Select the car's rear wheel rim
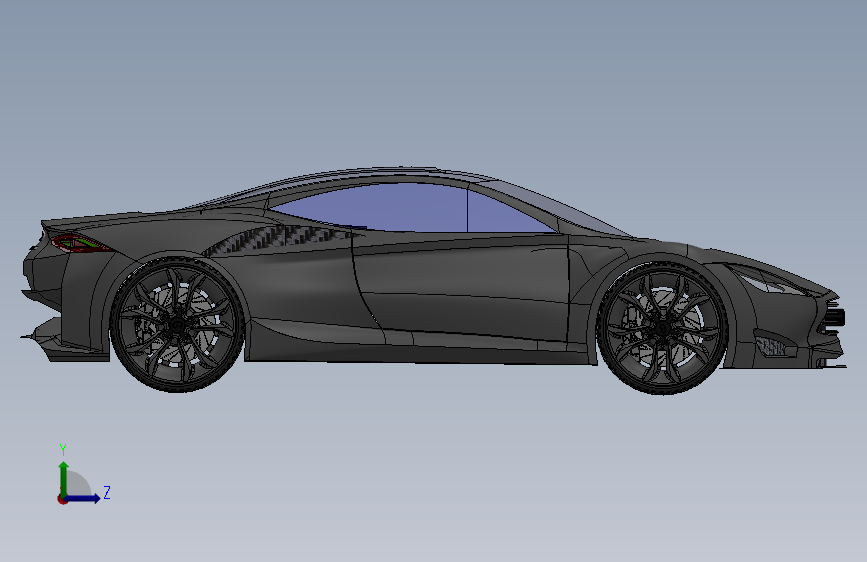 [x=176, y=326]
